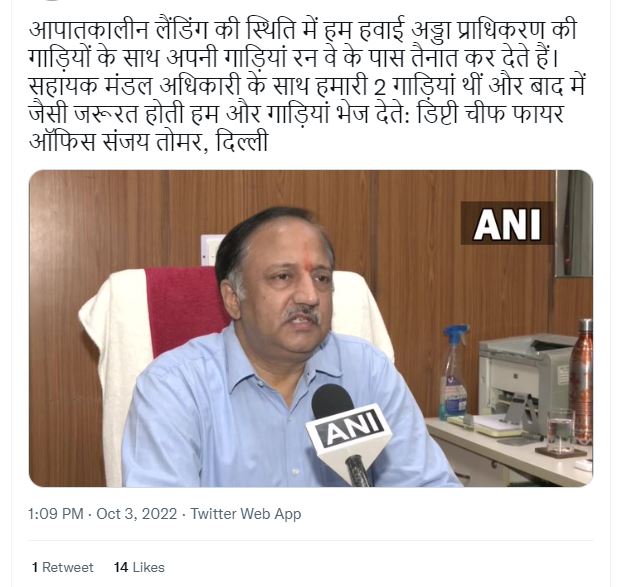Click the number 14 beside Likes
The height and width of the screenshot is (587, 621).
click(121, 567)
